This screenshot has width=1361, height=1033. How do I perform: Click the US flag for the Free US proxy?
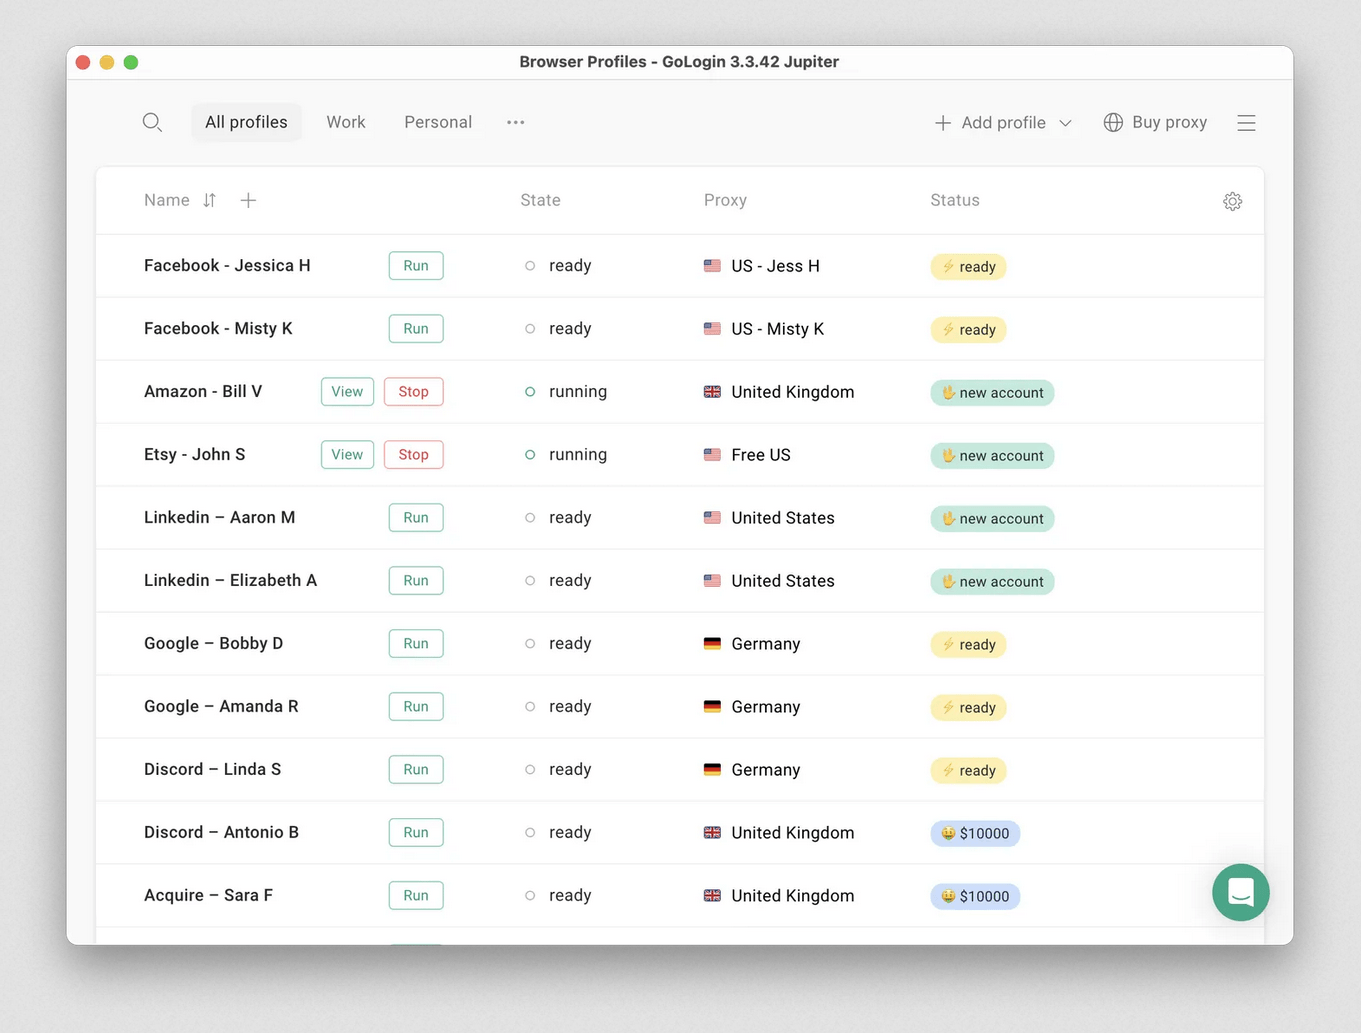pyautogui.click(x=712, y=455)
